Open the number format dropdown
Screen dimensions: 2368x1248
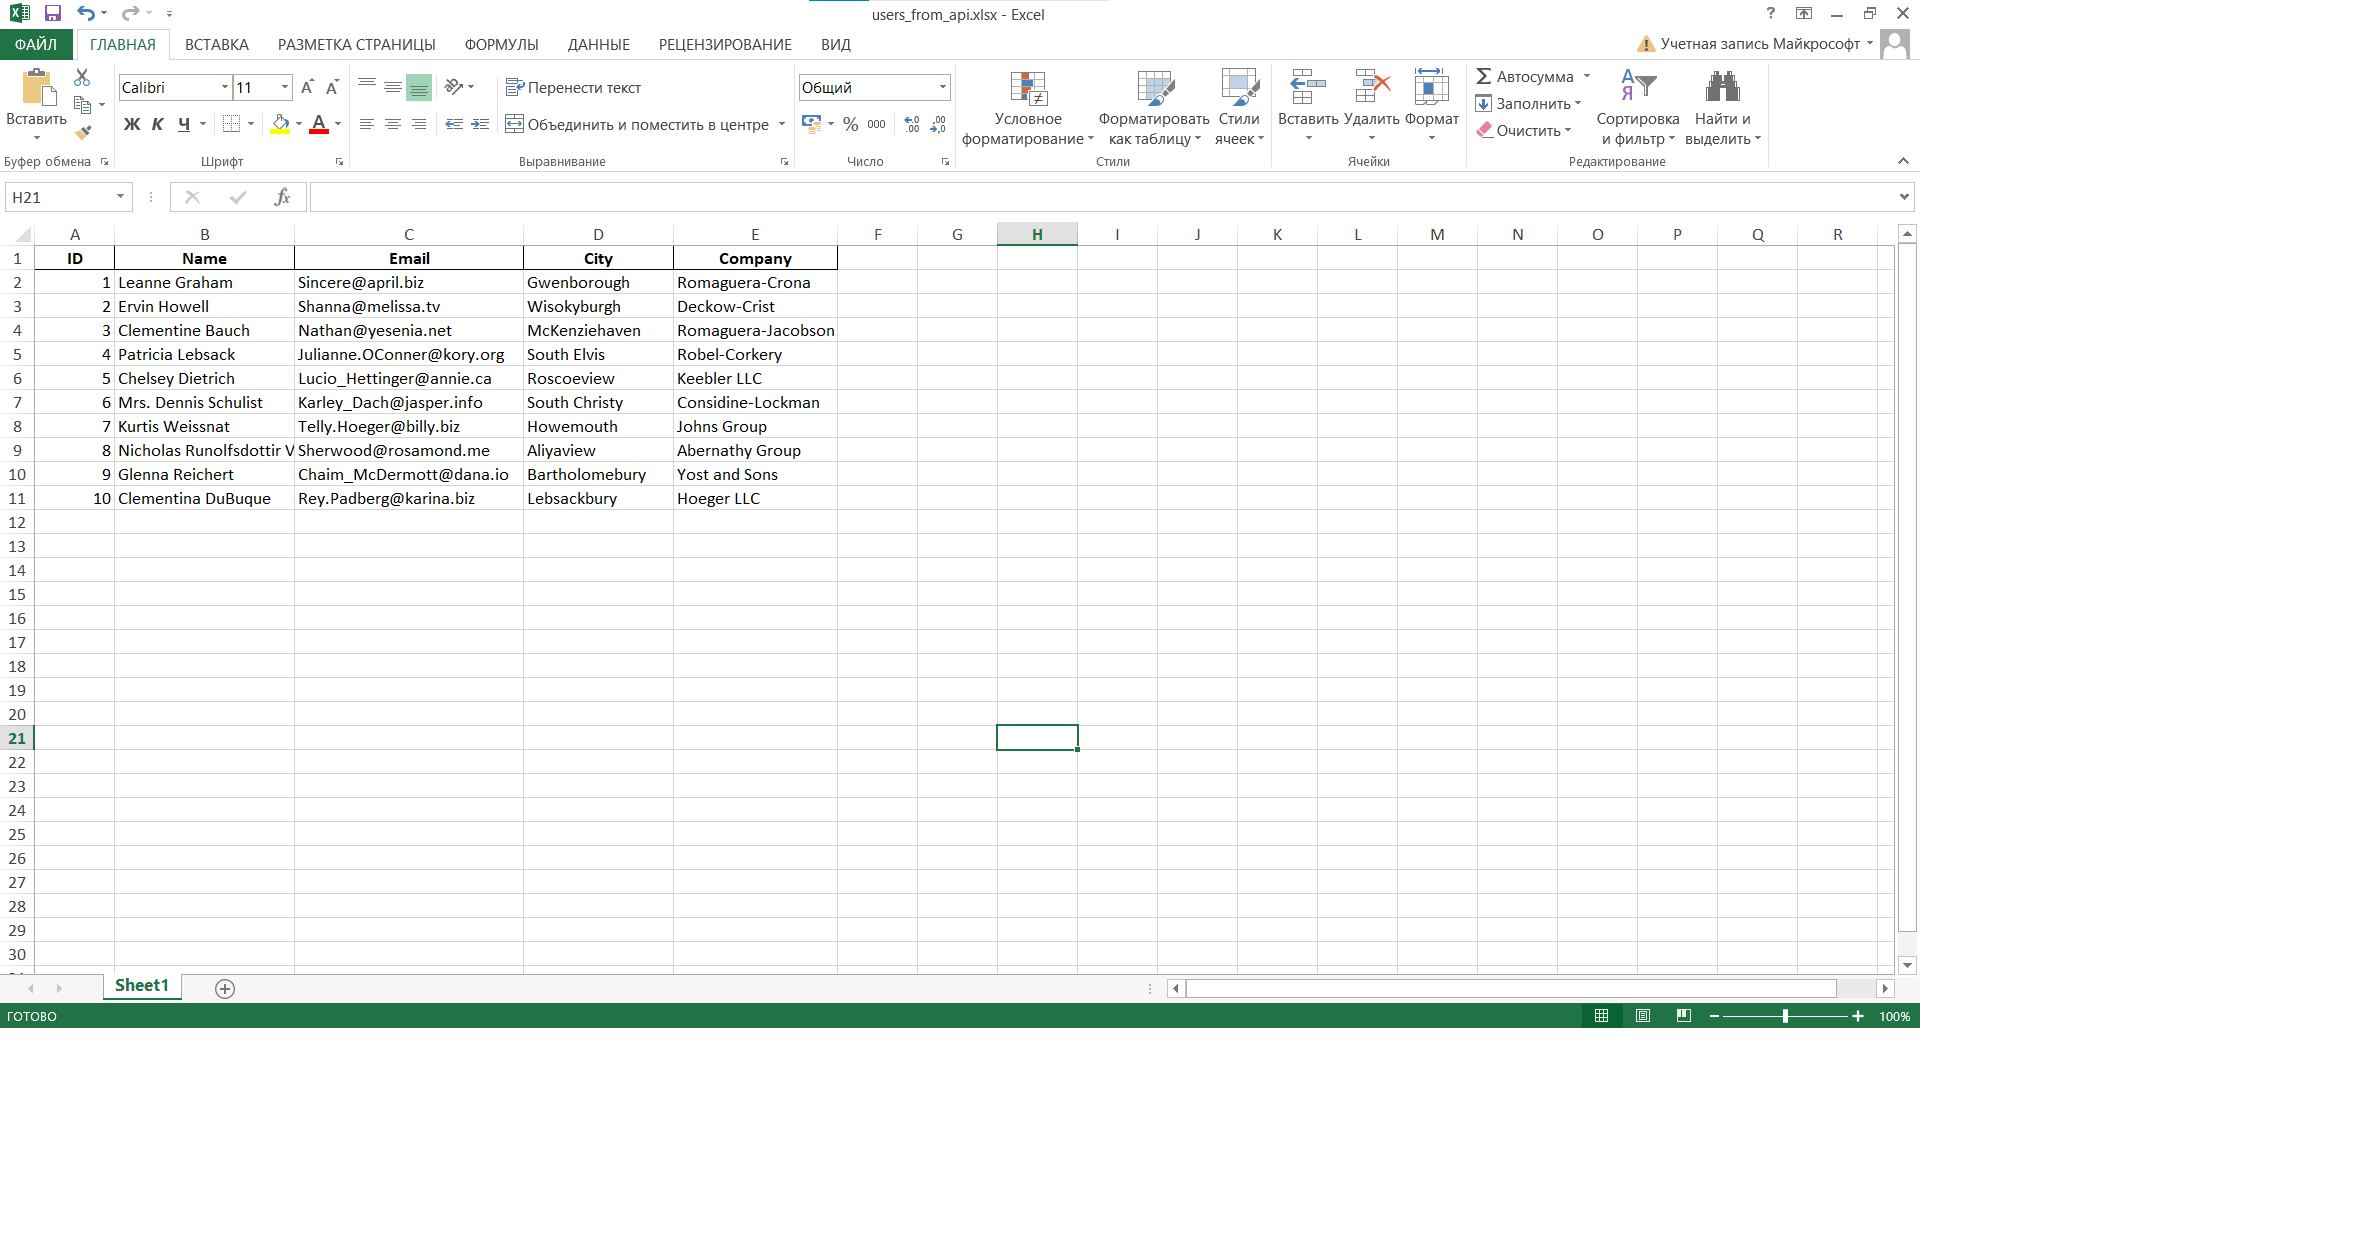(x=942, y=88)
